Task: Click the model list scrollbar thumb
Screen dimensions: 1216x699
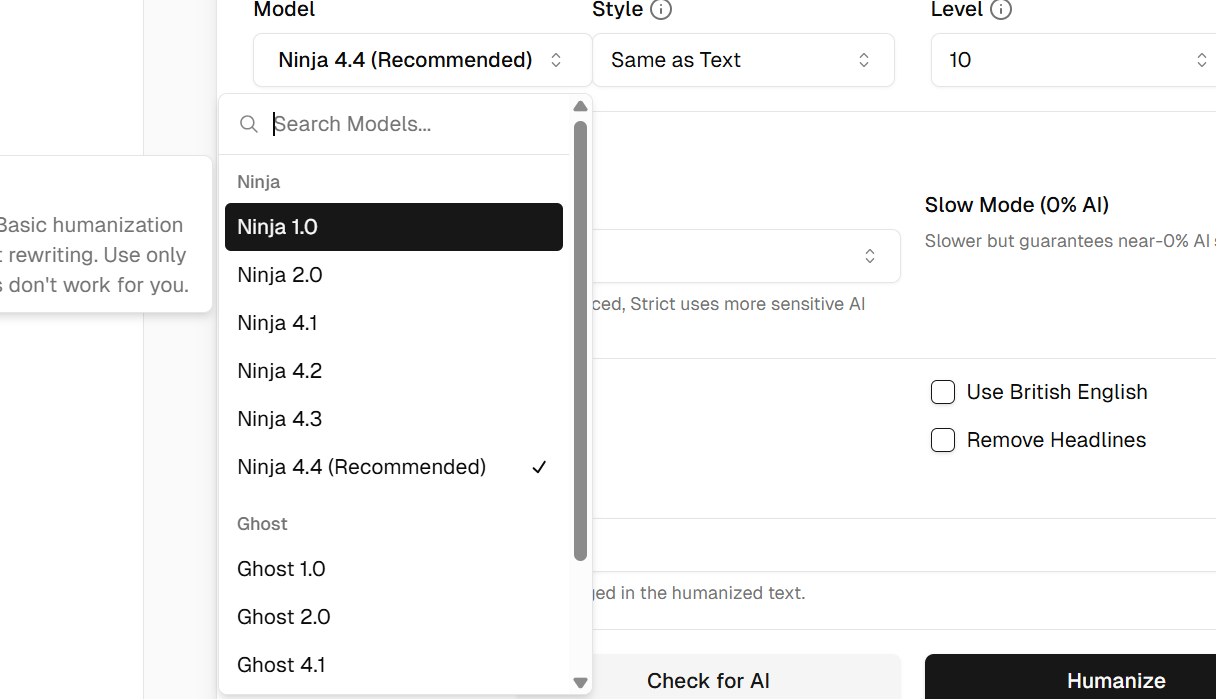Action: point(580,340)
